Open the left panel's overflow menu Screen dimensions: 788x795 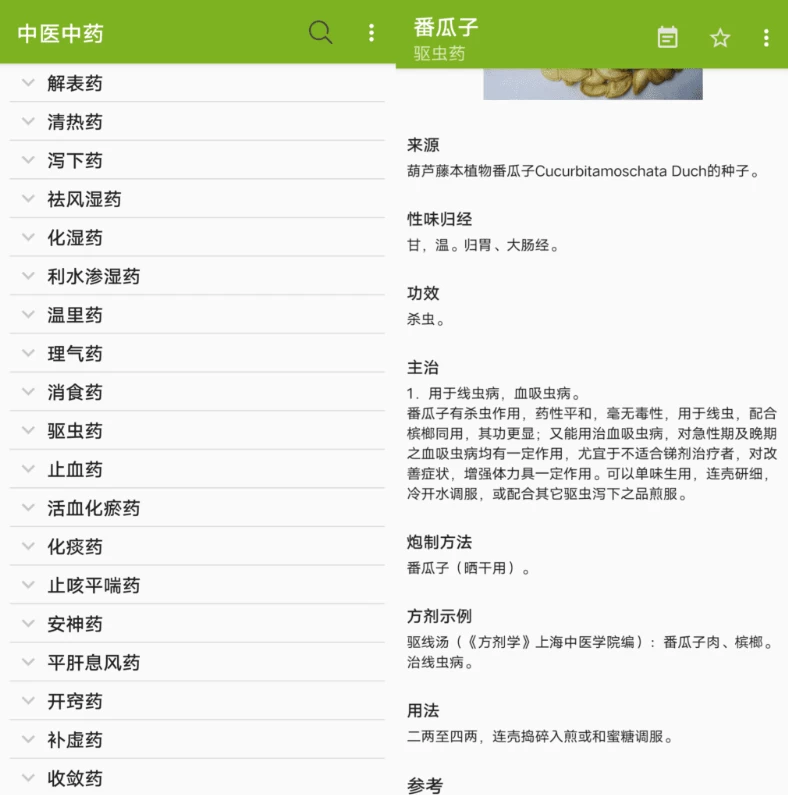pyautogui.click(x=371, y=33)
